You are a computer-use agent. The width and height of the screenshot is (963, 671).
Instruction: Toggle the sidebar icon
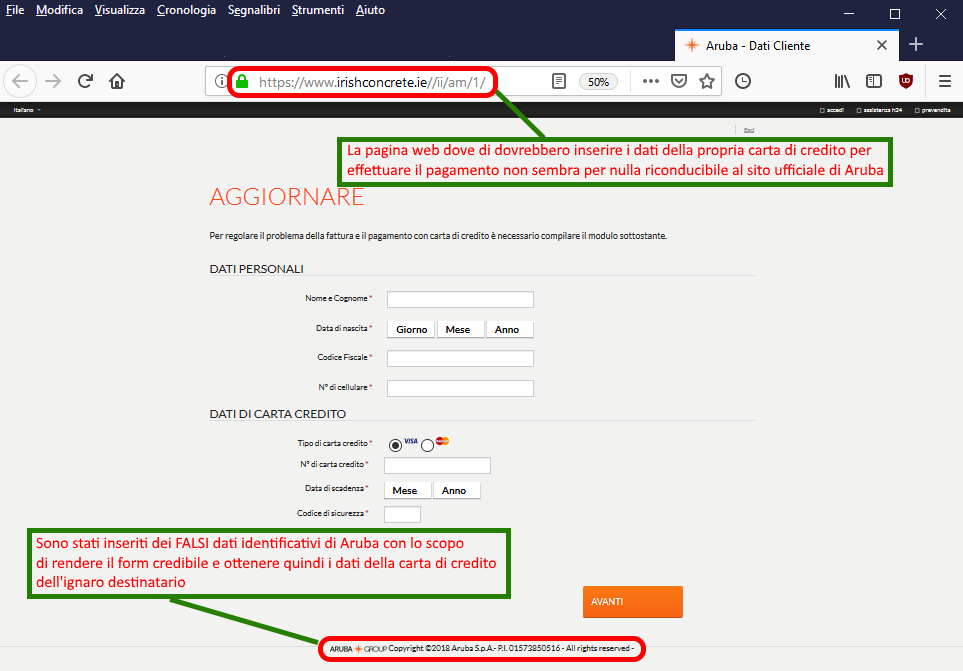coord(873,81)
